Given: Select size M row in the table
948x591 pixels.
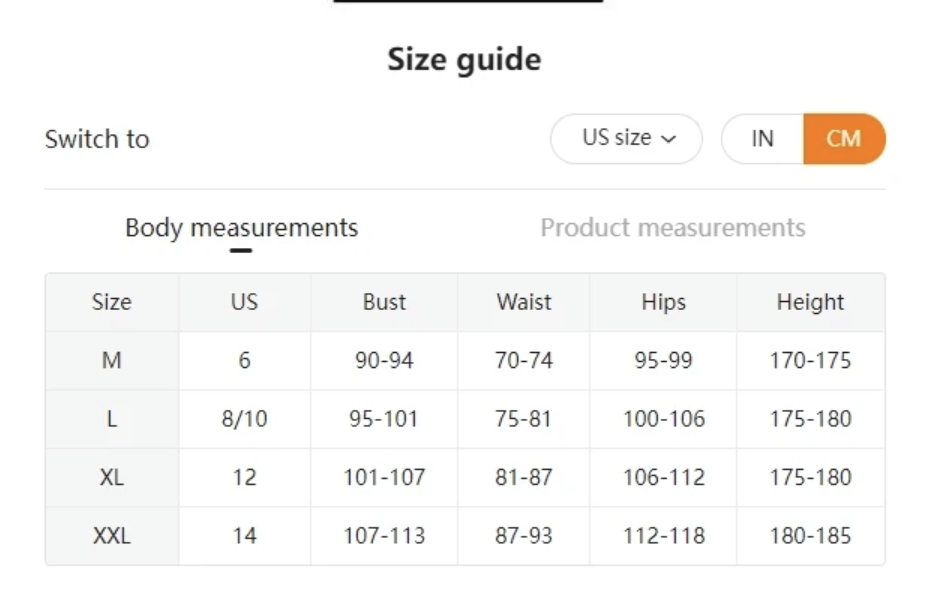Looking at the screenshot, I should point(111,361).
